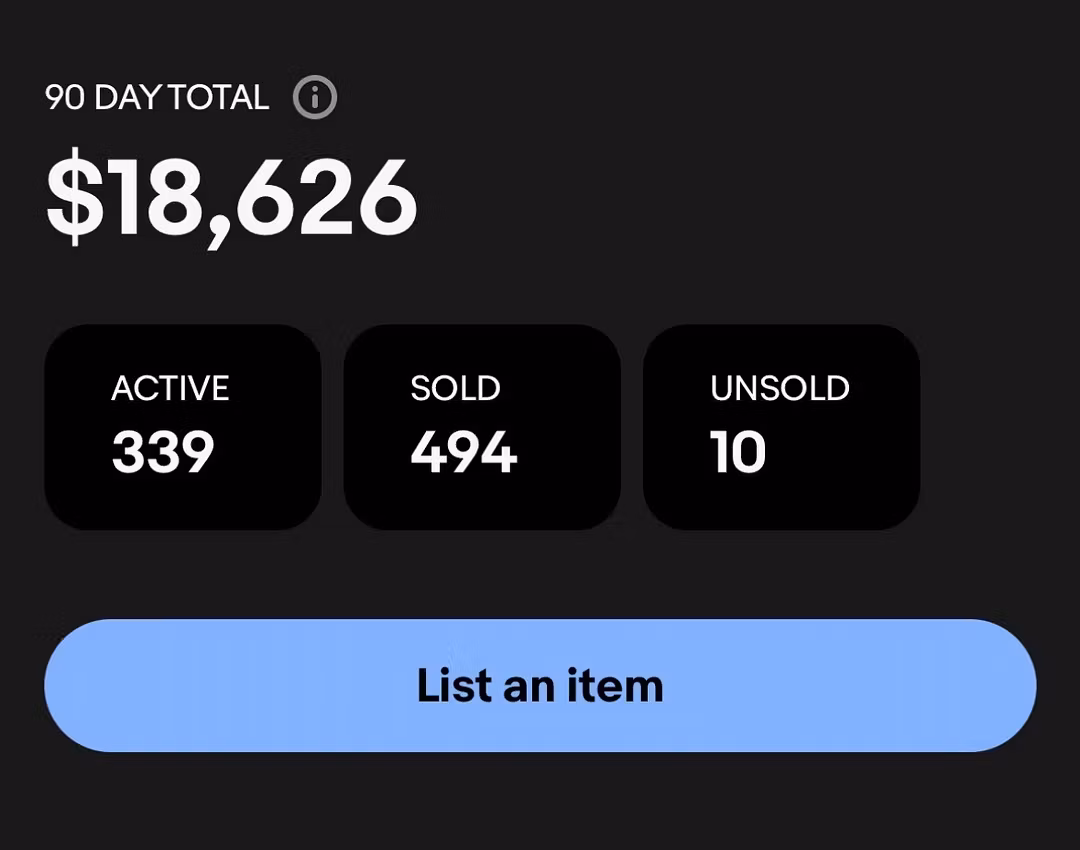This screenshot has height=850, width=1080.
Task: Open the Active listings card
Action: click(x=183, y=427)
